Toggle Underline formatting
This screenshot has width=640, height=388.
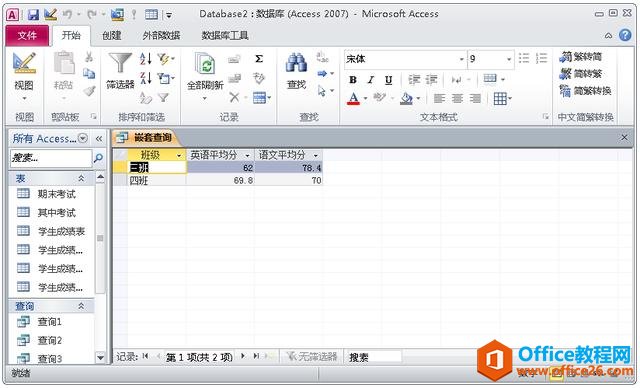click(389, 80)
